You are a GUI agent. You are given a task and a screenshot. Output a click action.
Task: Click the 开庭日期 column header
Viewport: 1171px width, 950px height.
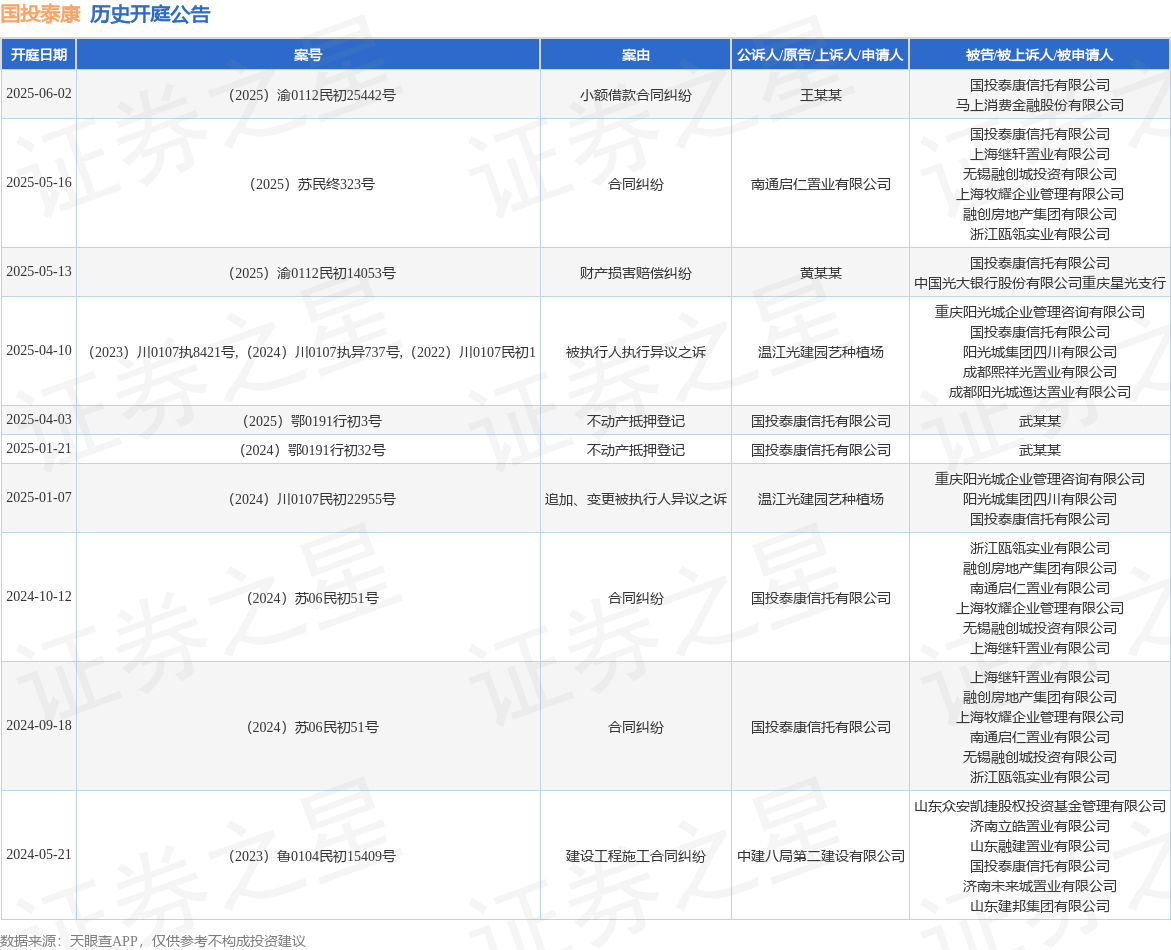[39, 55]
